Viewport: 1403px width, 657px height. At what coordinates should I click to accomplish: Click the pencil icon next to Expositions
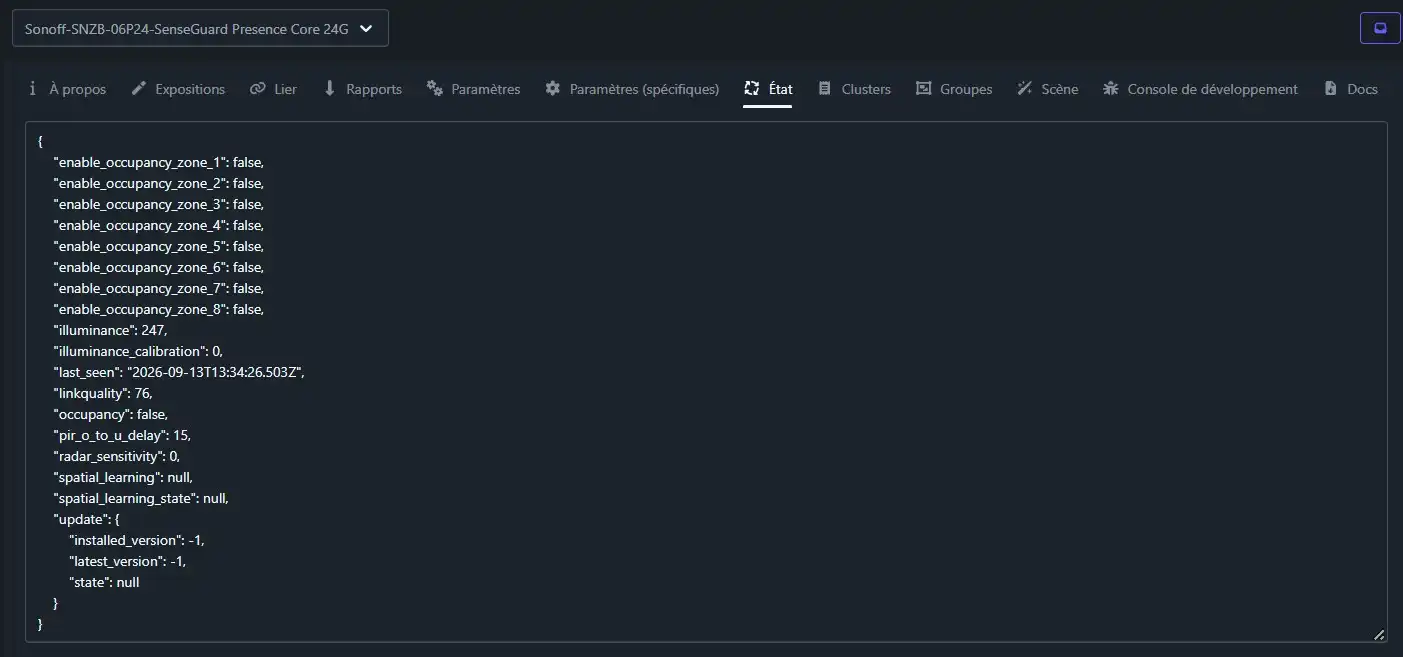[x=139, y=89]
